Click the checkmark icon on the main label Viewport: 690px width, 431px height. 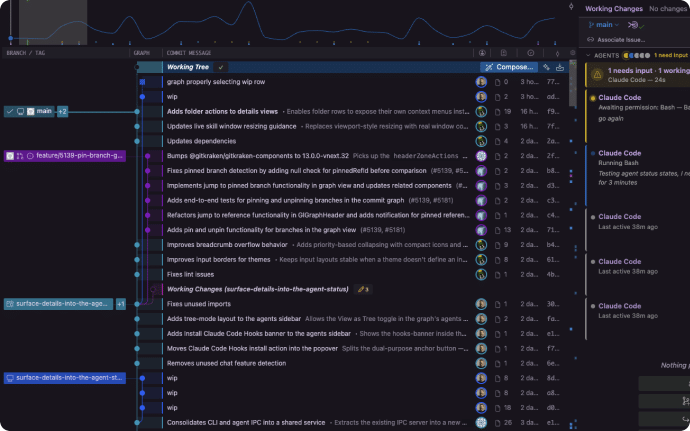tap(10, 111)
